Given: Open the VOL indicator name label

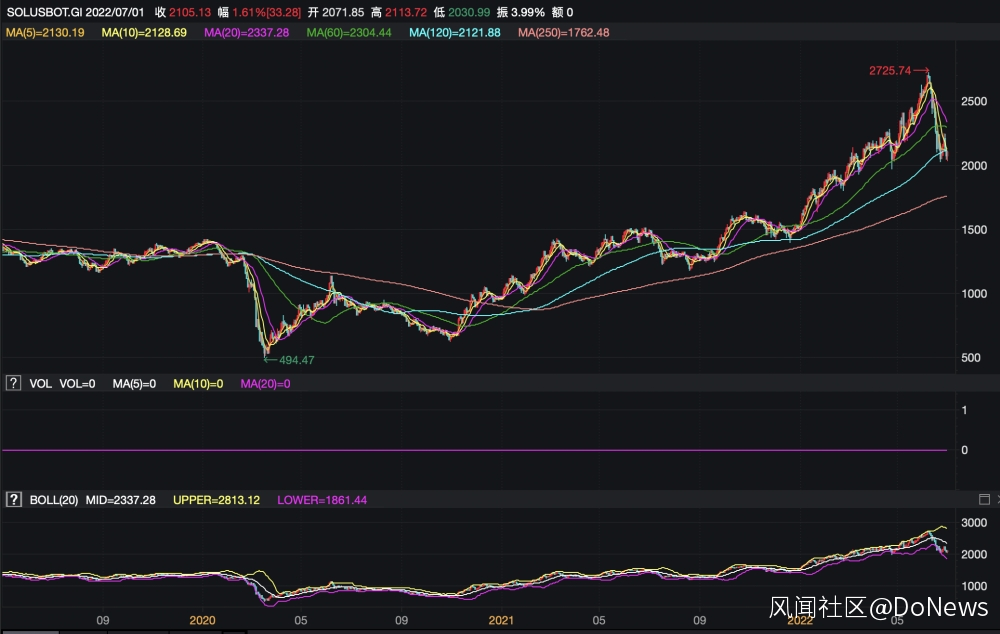Looking at the screenshot, I should coord(40,383).
